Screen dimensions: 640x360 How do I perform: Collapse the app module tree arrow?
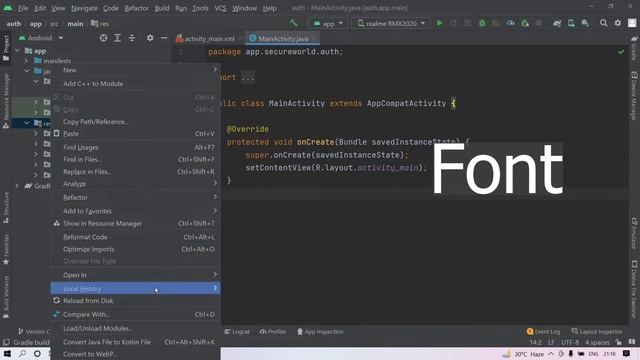pyautogui.click(x=17, y=51)
